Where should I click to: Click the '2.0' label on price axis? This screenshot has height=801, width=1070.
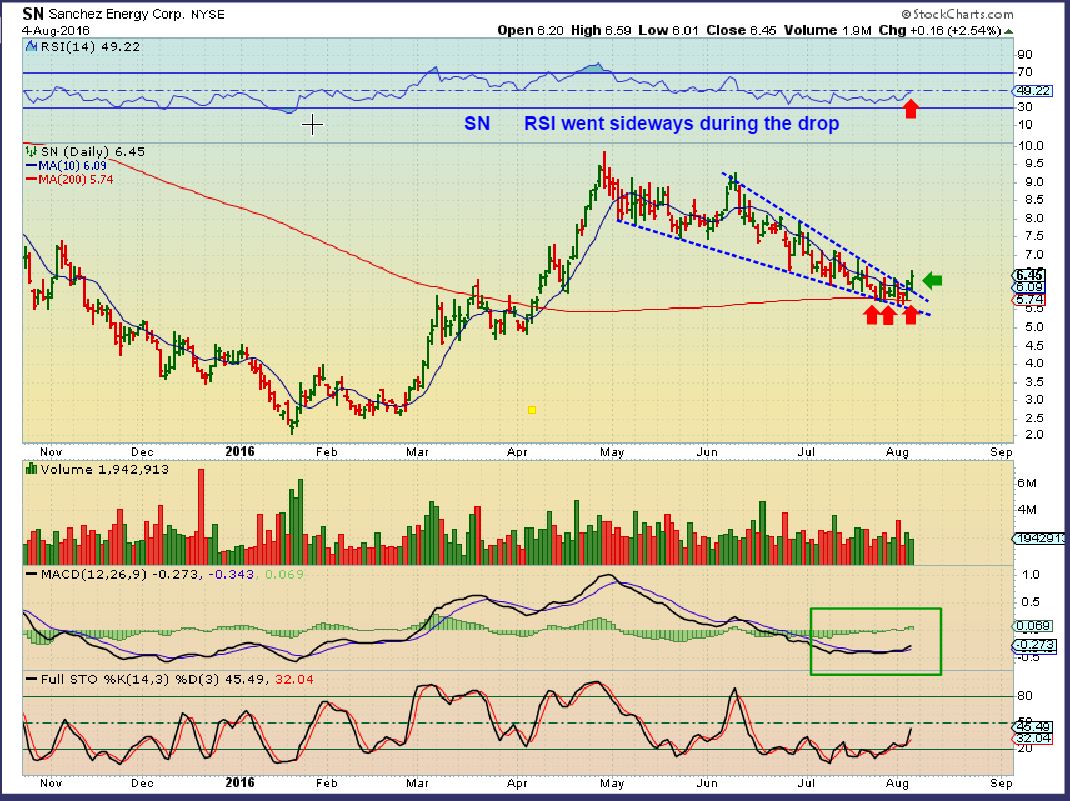click(x=1034, y=435)
